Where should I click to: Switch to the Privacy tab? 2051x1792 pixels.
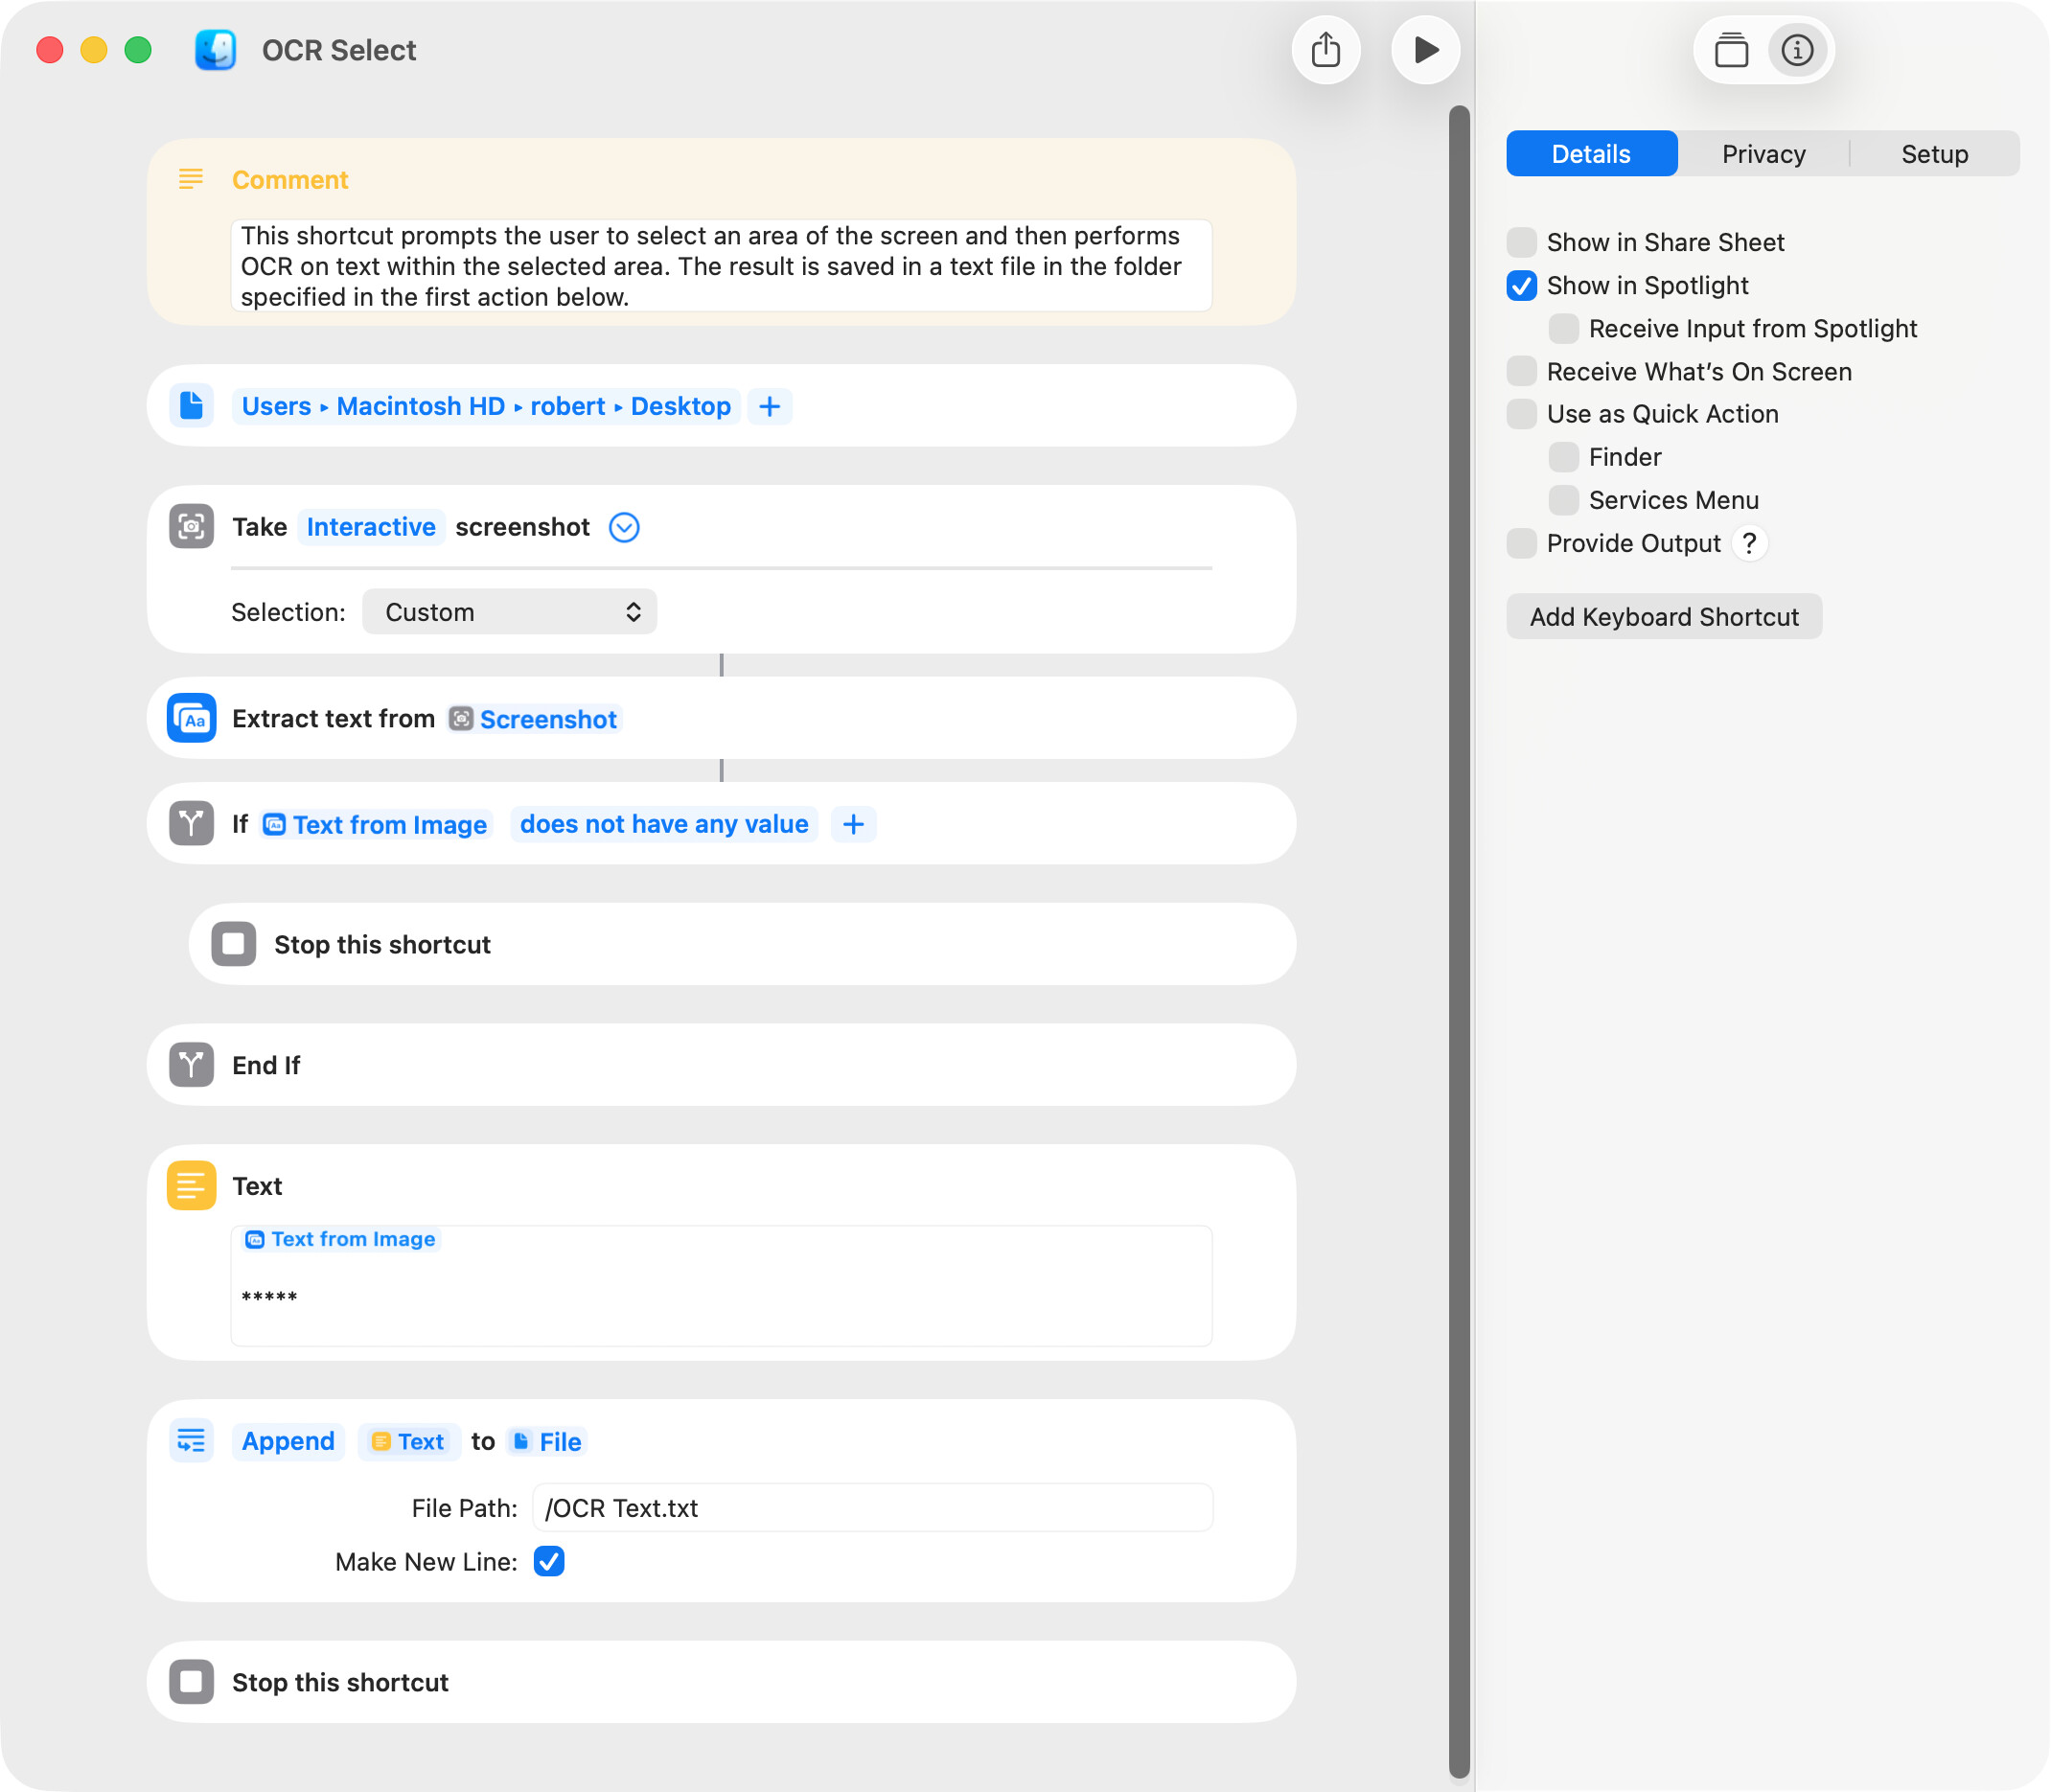click(x=1763, y=154)
